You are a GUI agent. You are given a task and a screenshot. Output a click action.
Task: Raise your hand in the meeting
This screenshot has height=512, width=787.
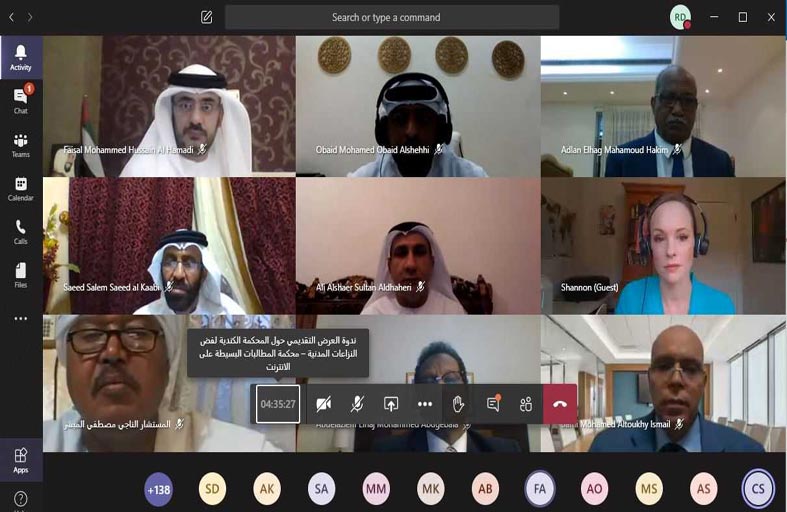pyautogui.click(x=458, y=404)
